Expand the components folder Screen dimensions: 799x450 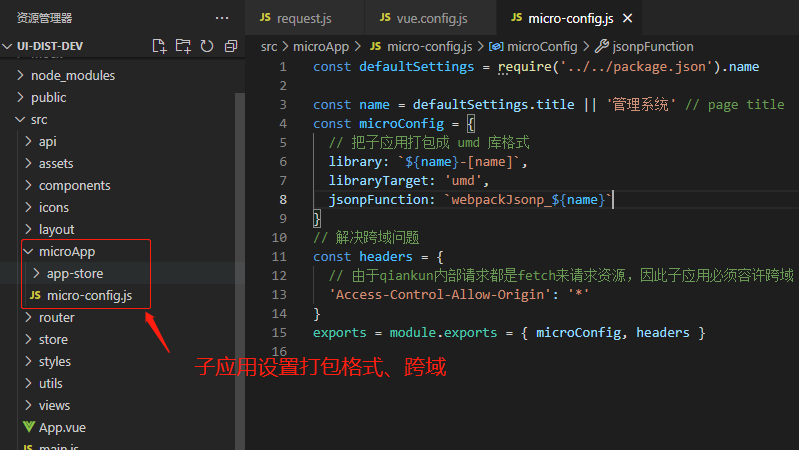[x=74, y=185]
